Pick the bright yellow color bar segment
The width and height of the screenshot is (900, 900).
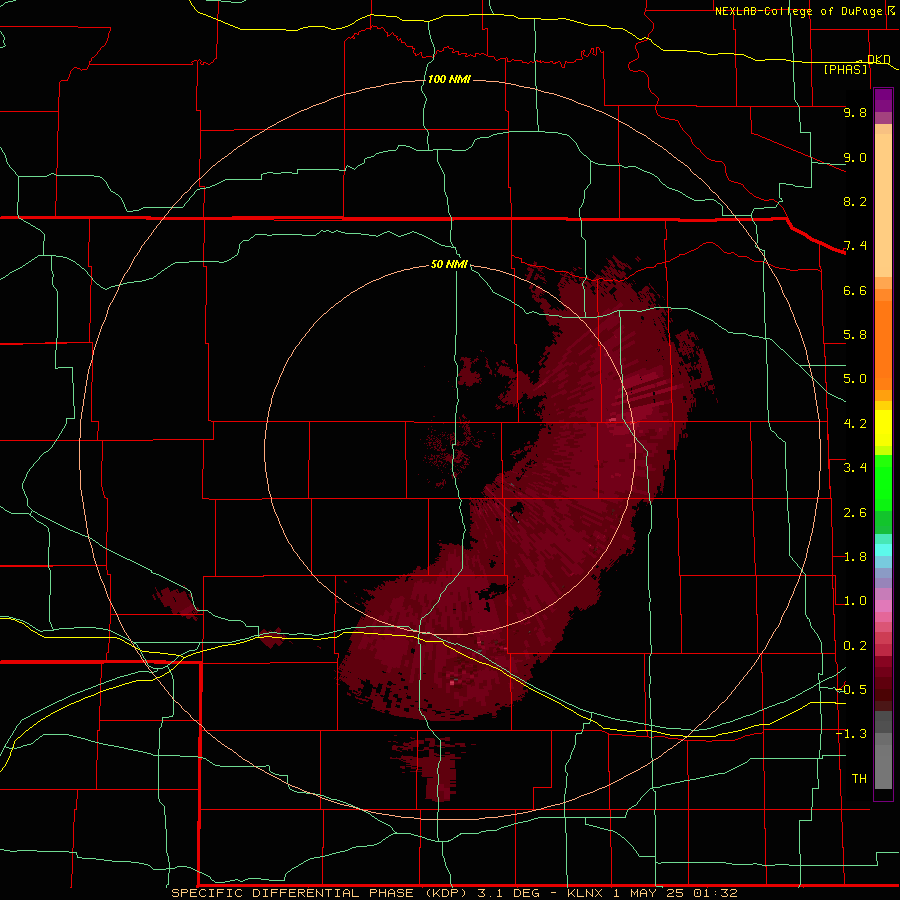coord(883,428)
